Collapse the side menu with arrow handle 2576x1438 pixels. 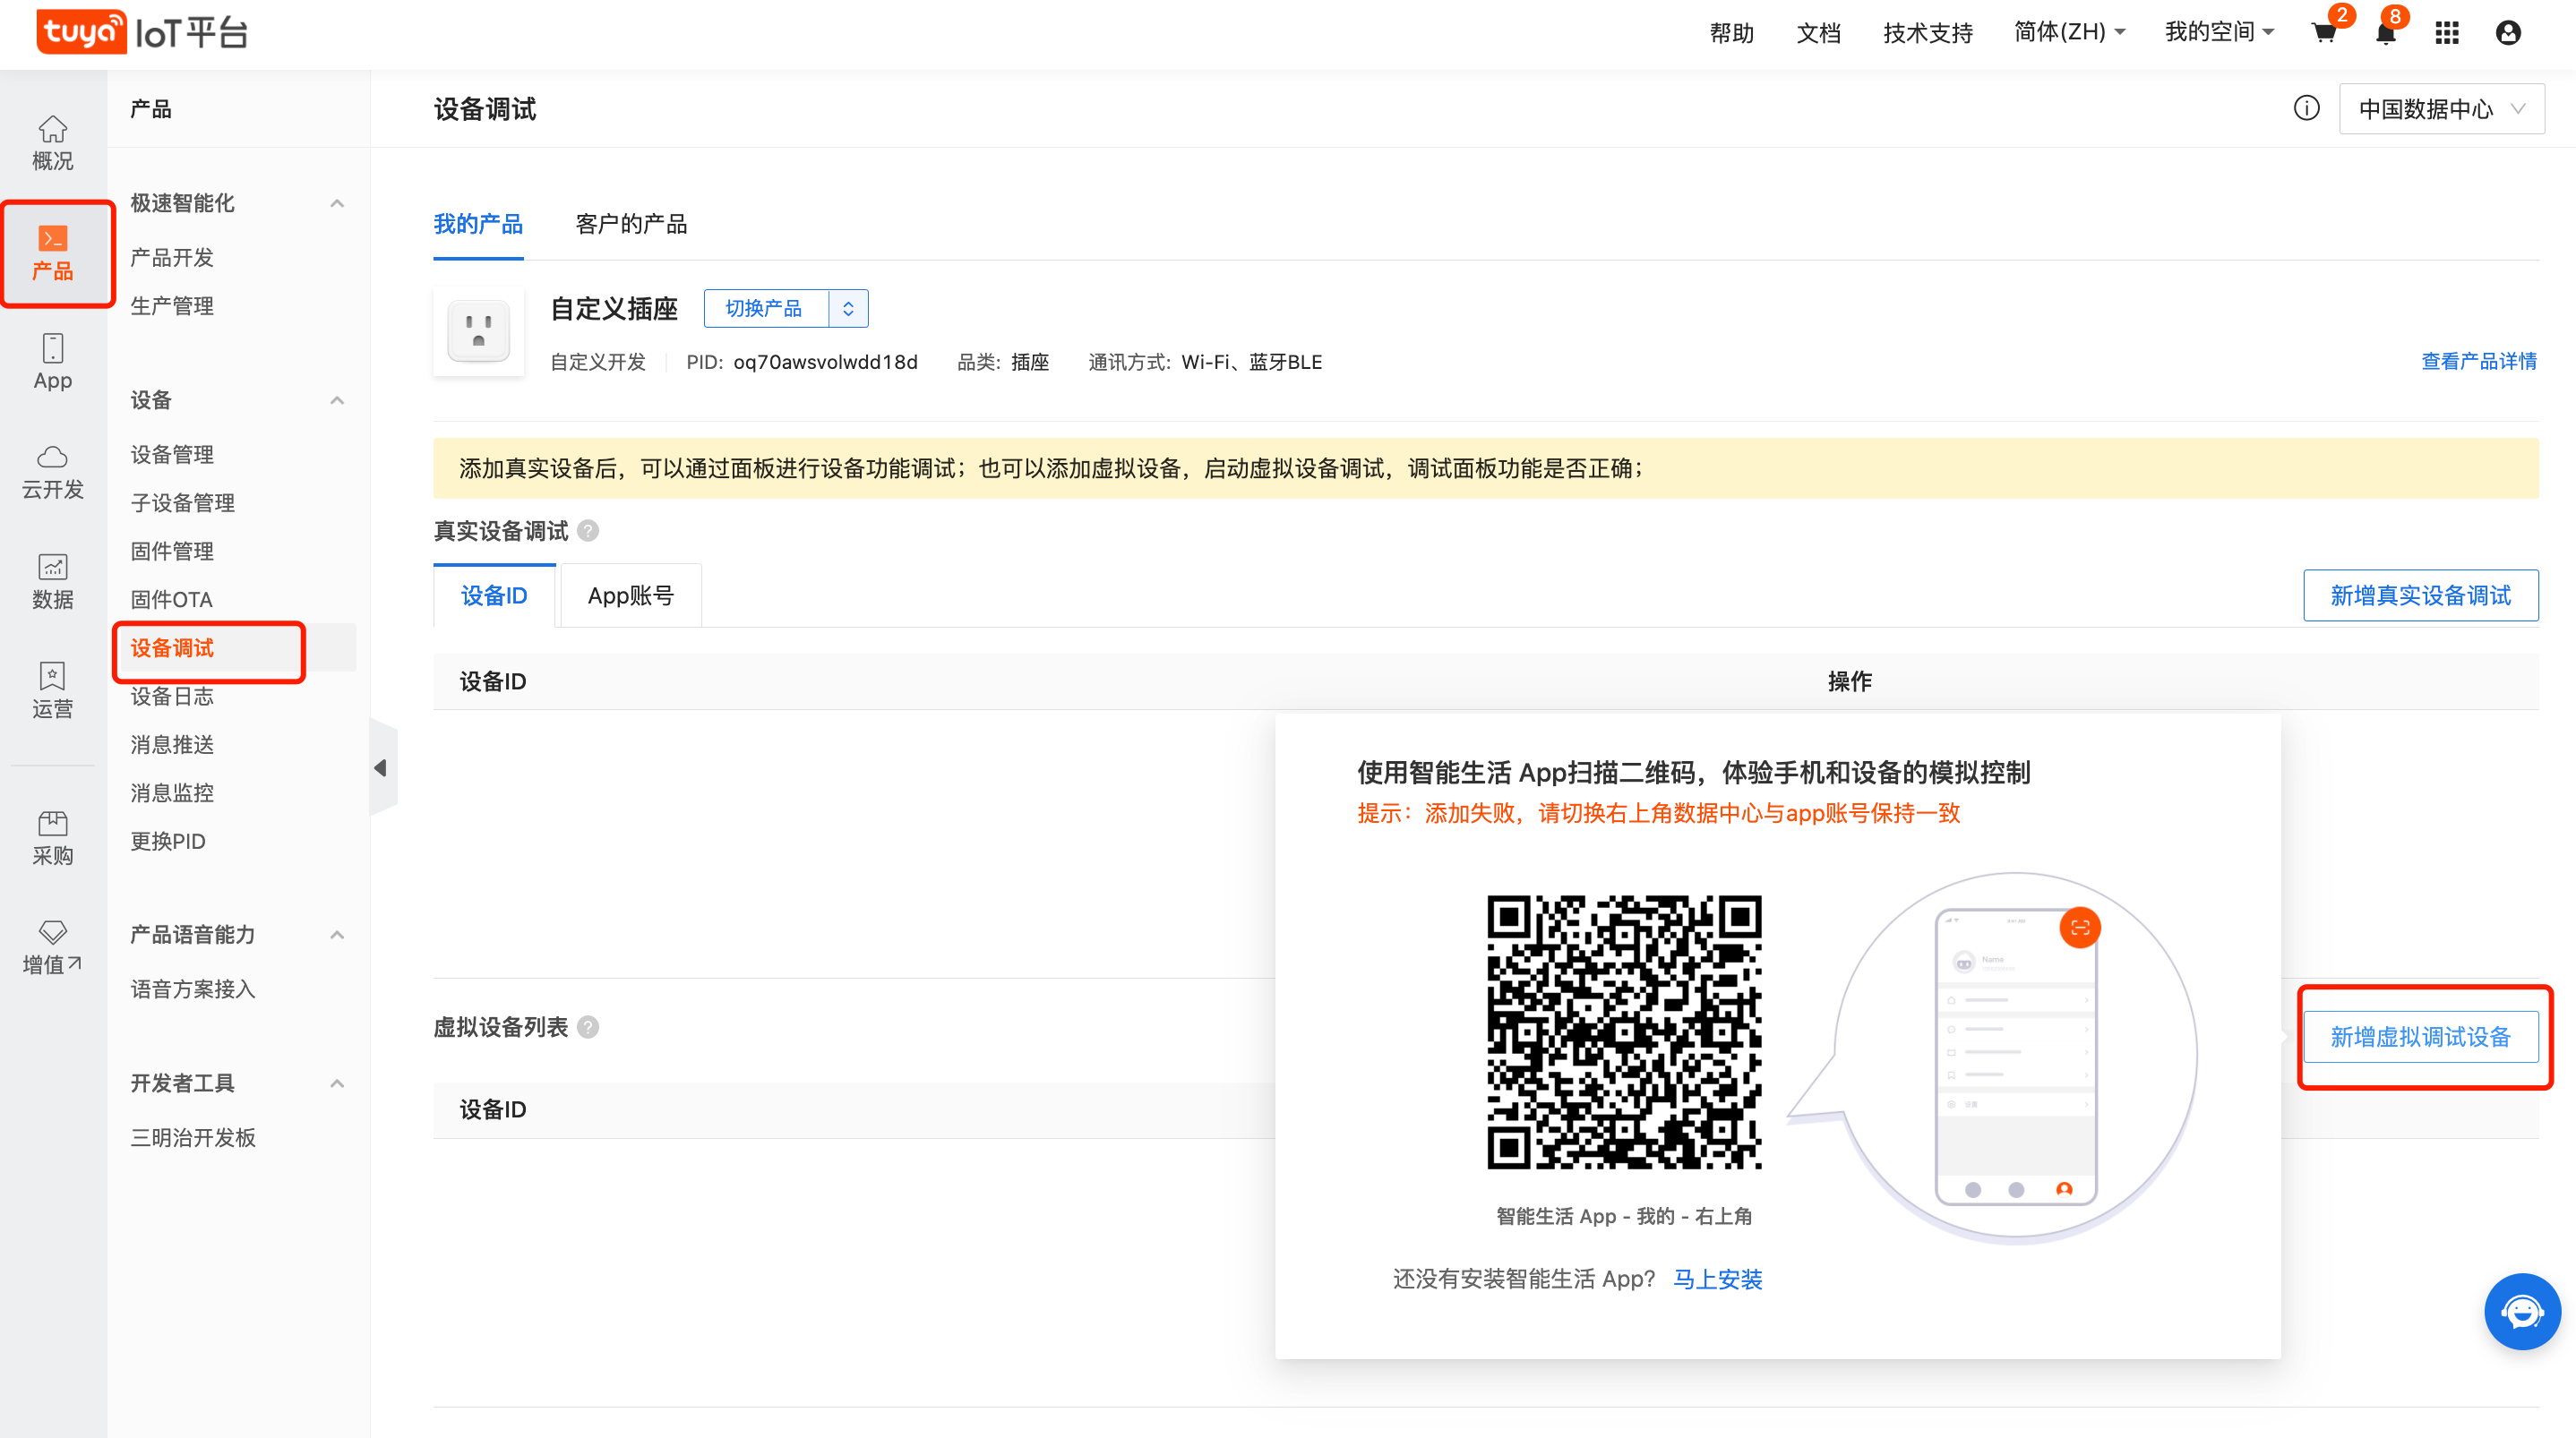pos(381,767)
